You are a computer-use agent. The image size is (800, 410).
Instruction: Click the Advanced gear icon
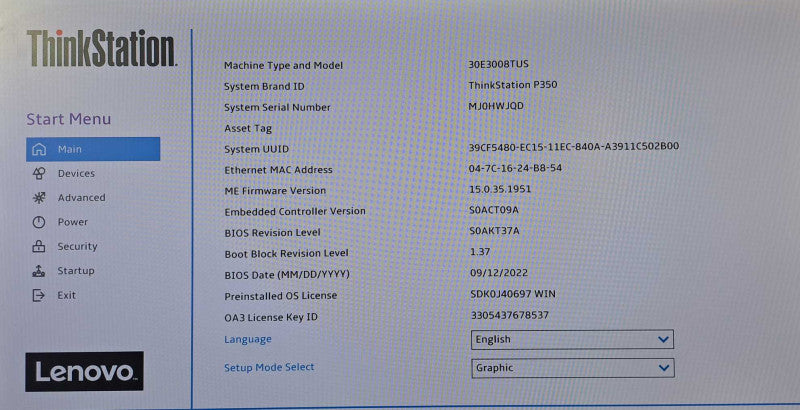click(39, 198)
